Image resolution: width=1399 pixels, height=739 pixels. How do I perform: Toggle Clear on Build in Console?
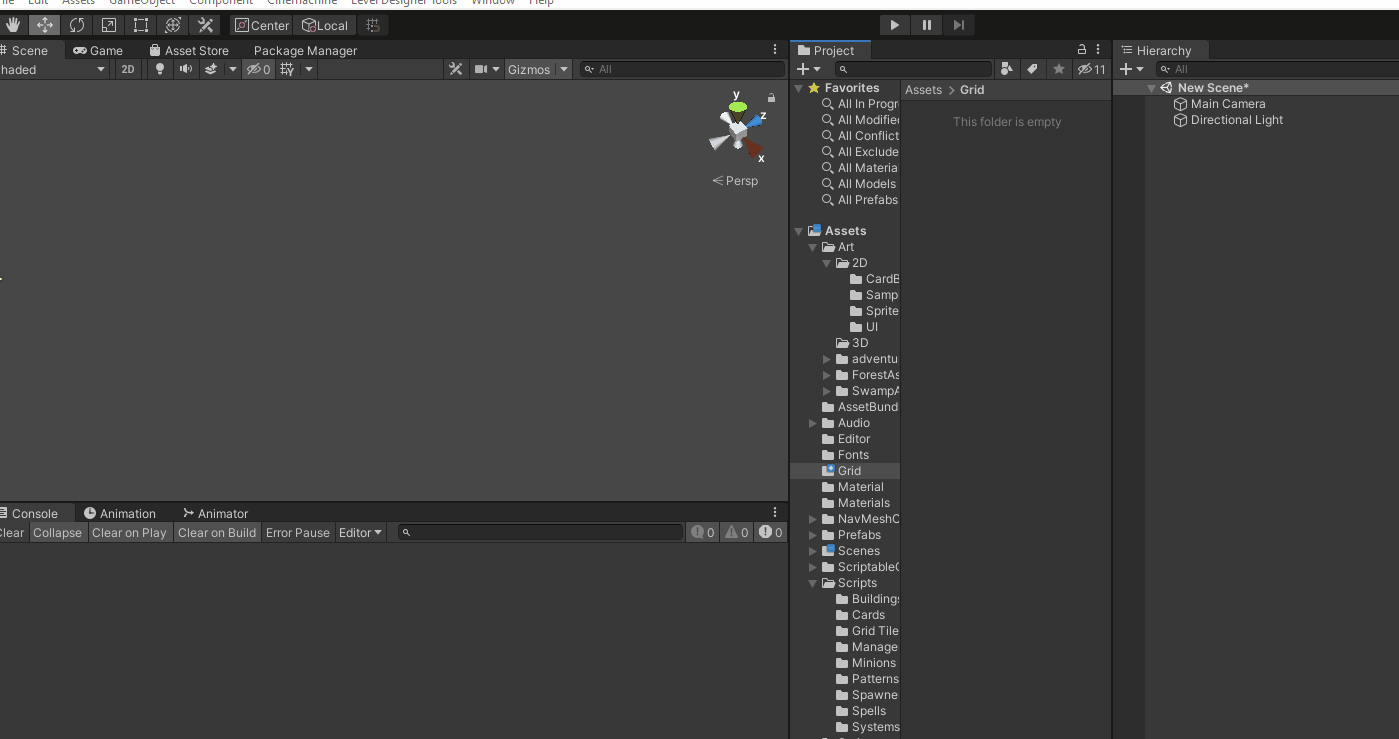click(217, 532)
